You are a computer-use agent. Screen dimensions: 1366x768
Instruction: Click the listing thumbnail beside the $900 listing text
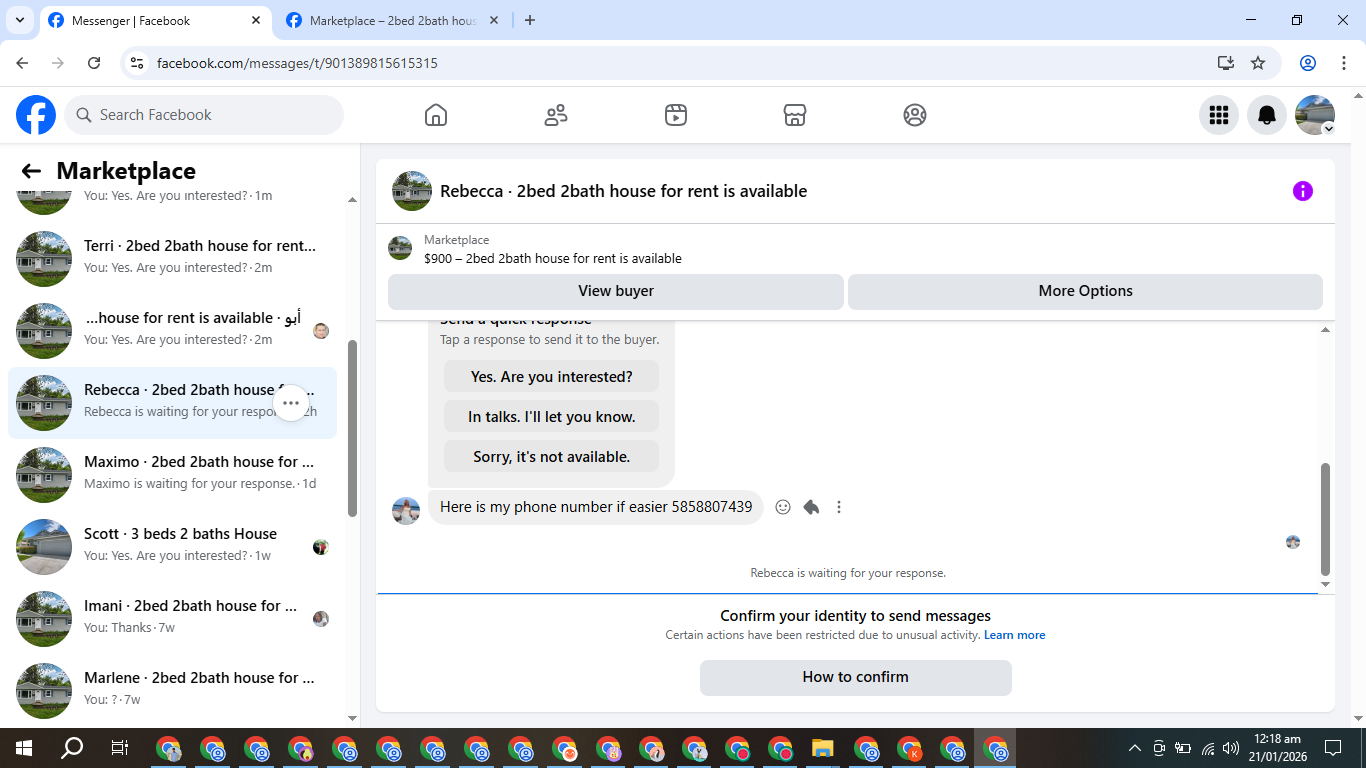click(x=400, y=248)
